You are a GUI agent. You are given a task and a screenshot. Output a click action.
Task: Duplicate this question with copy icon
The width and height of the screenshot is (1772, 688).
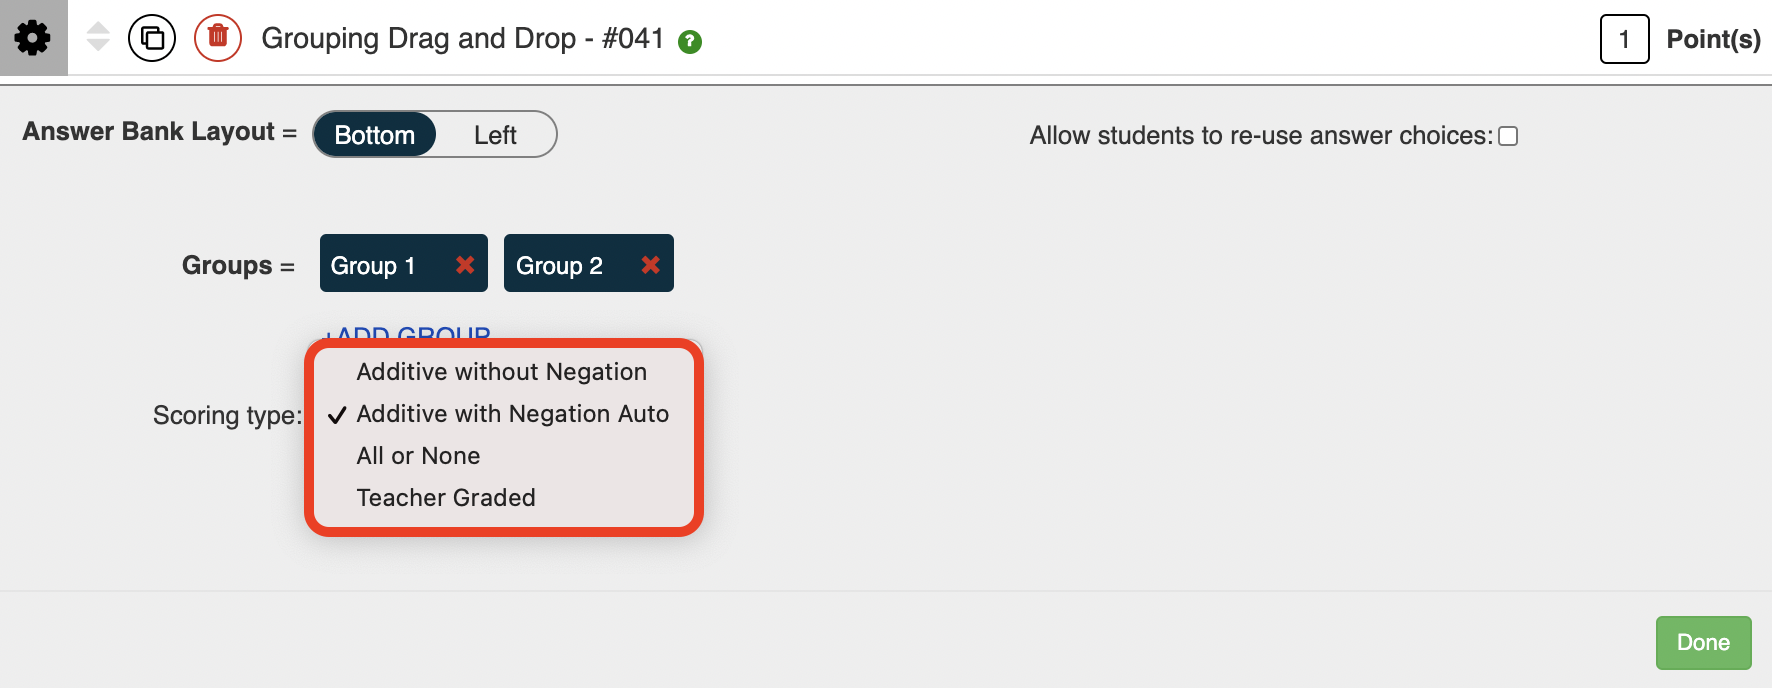152,39
